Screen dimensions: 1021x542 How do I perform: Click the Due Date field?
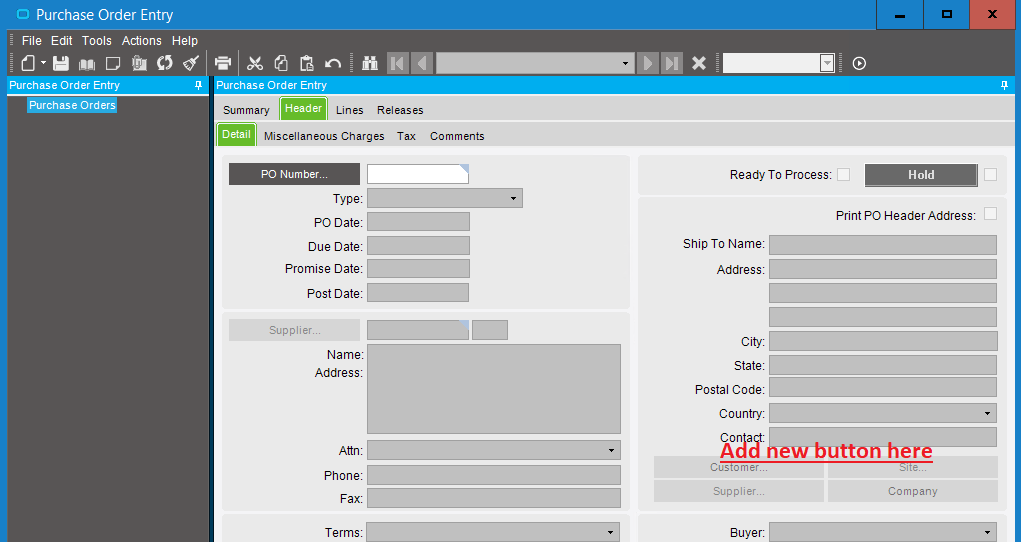(418, 246)
